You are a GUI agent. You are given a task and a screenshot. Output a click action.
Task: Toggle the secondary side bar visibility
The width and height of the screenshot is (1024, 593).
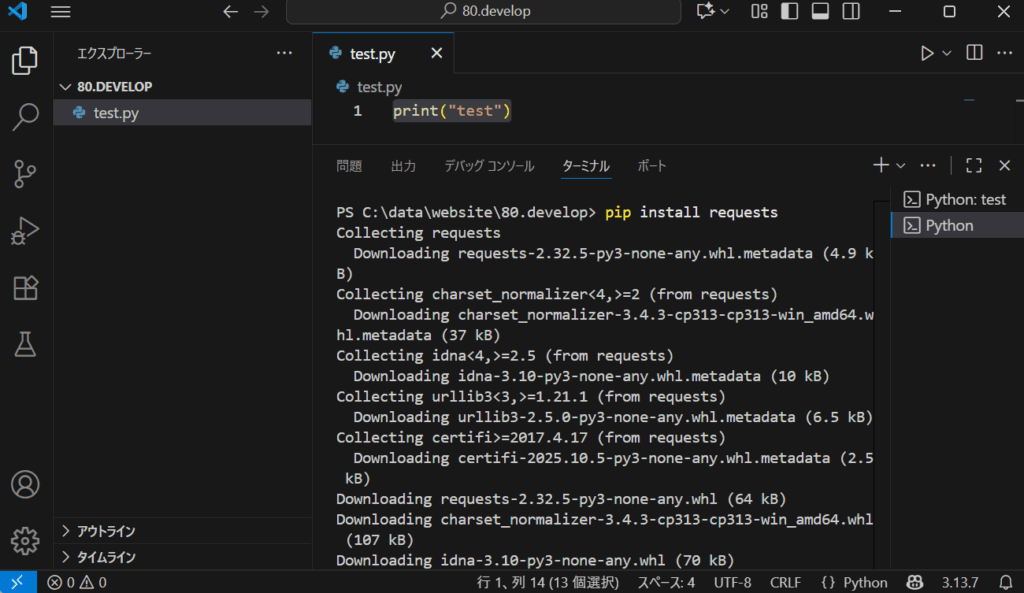tap(851, 12)
